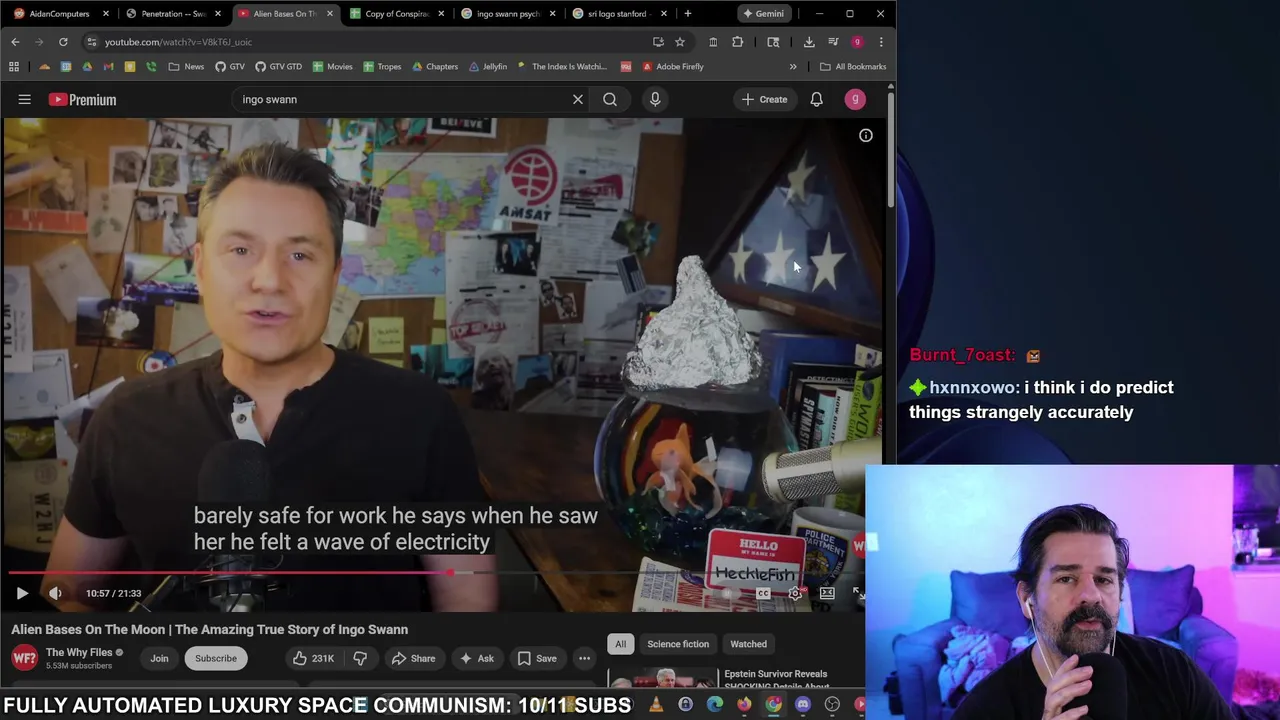Select the 'Watched' filter chip
Screen dimensions: 1280x720
(x=748, y=644)
